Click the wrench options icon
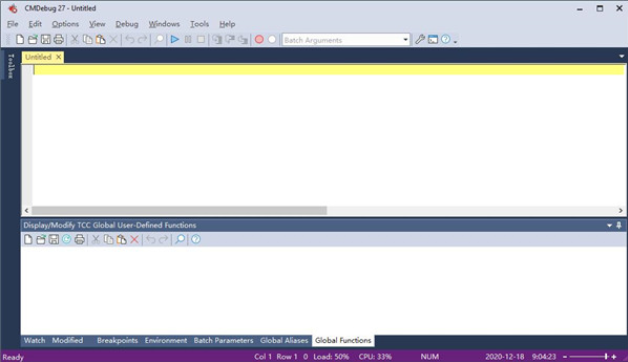628x362 pixels. point(420,39)
